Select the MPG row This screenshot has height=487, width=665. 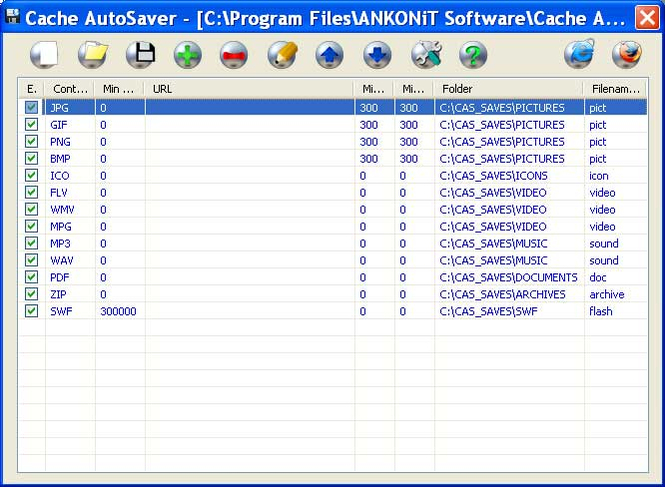click(333, 227)
